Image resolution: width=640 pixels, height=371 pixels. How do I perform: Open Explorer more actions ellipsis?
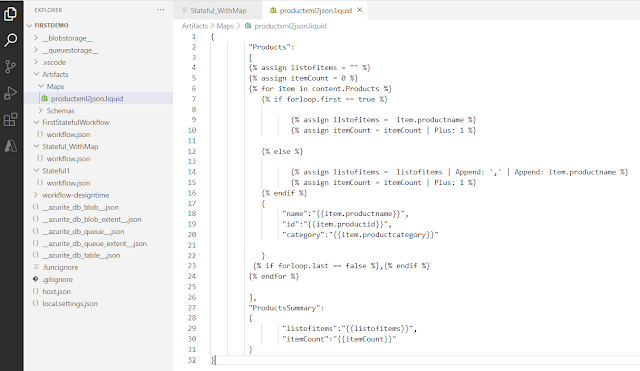160,10
